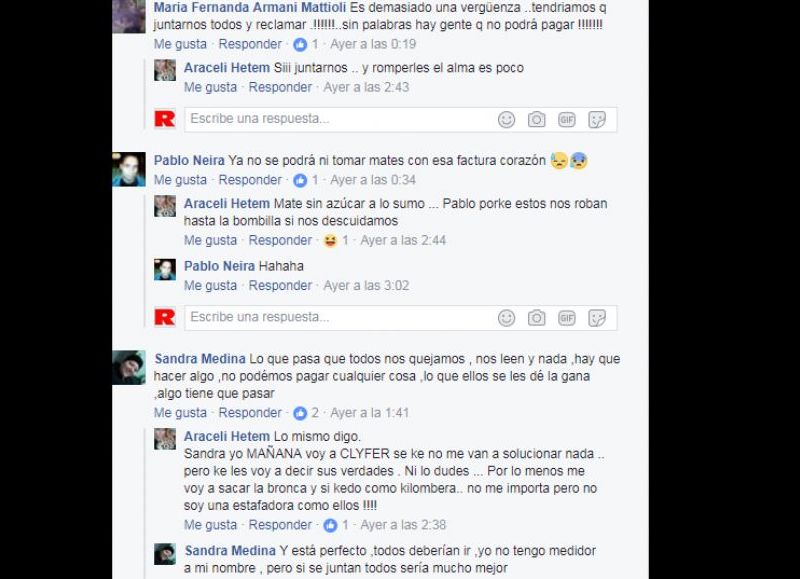800x579 pixels.
Task: Insert GIF using first reply box GIF icon
Action: pyautogui.click(x=566, y=120)
